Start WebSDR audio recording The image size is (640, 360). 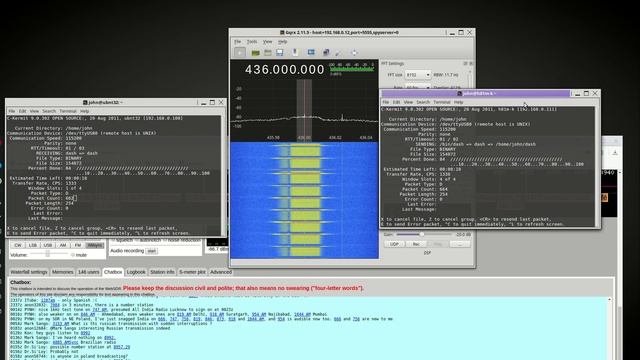[x=151, y=251]
